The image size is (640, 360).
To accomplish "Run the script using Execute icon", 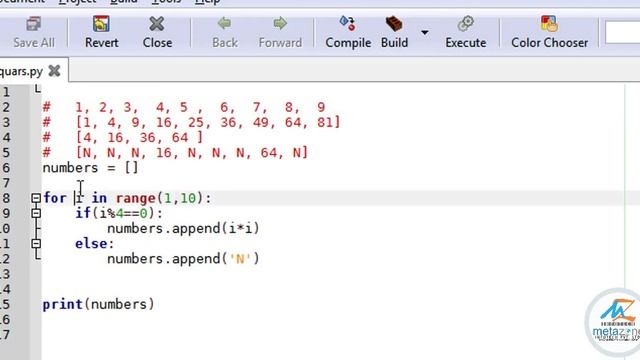I will [x=465, y=32].
